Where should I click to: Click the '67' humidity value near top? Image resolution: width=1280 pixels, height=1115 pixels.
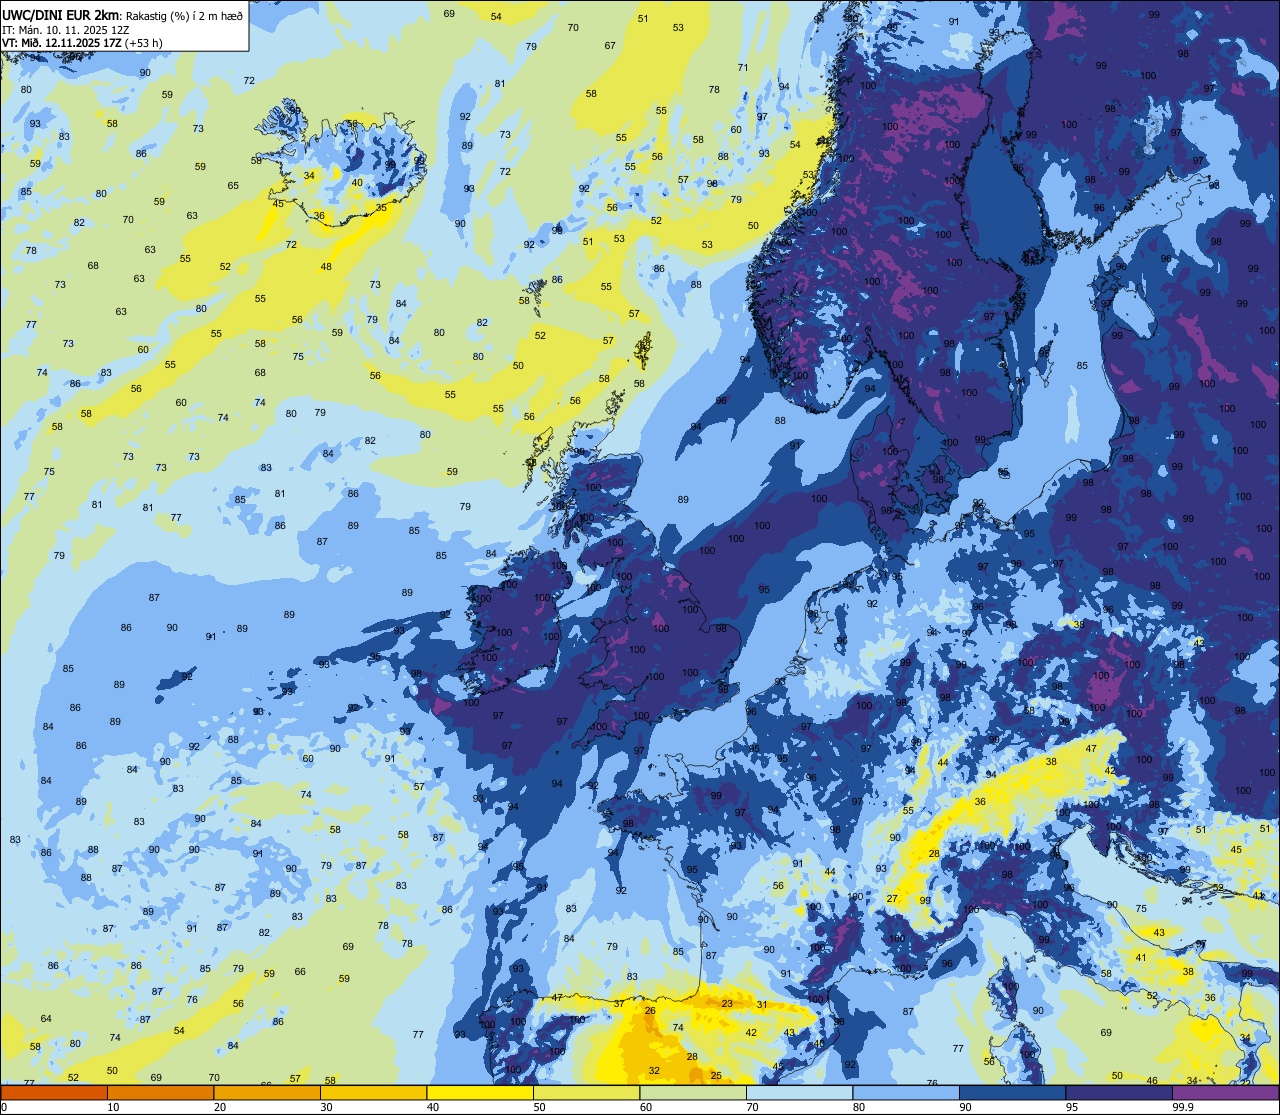click(x=610, y=46)
